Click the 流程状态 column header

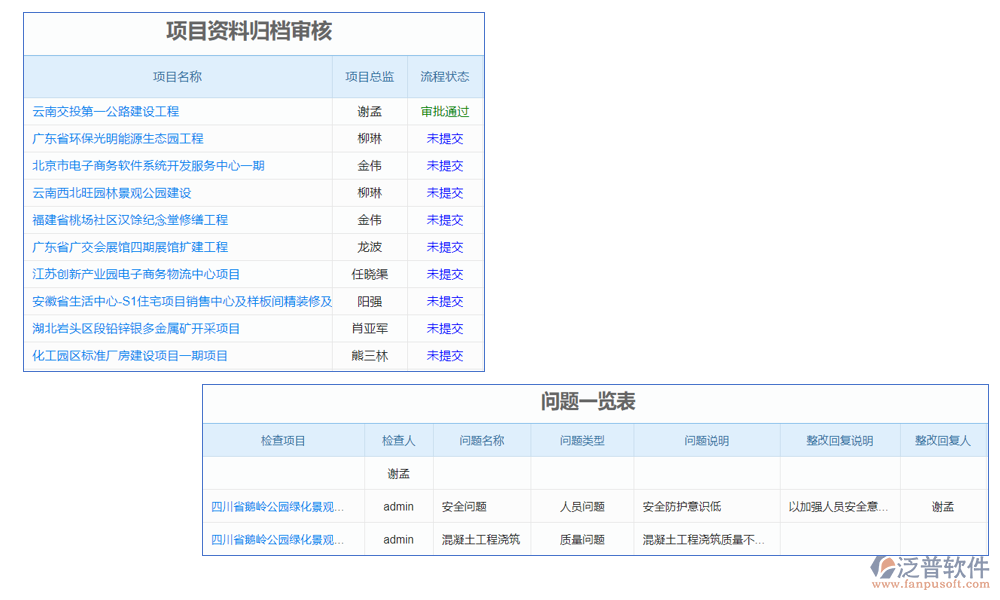click(x=444, y=75)
